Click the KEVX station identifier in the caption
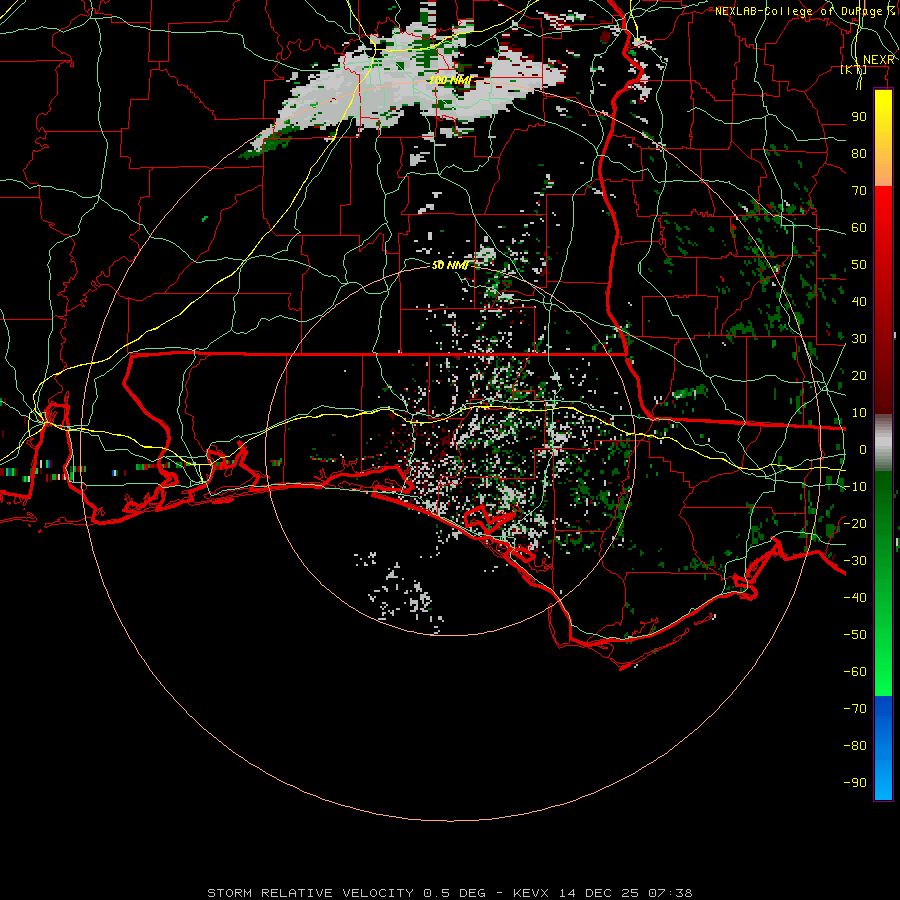The width and height of the screenshot is (900, 900). (x=531, y=893)
